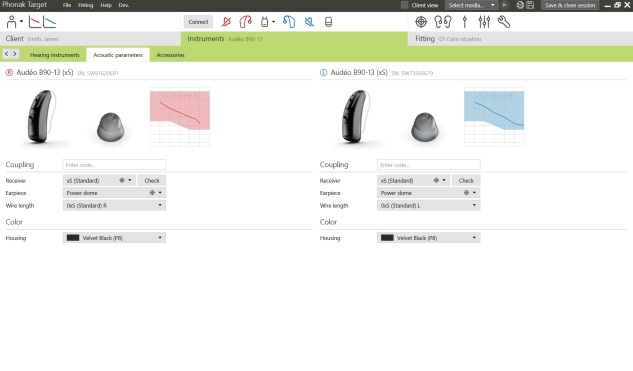Click the Connect button
The height and width of the screenshot is (371, 633).
pyautogui.click(x=198, y=22)
